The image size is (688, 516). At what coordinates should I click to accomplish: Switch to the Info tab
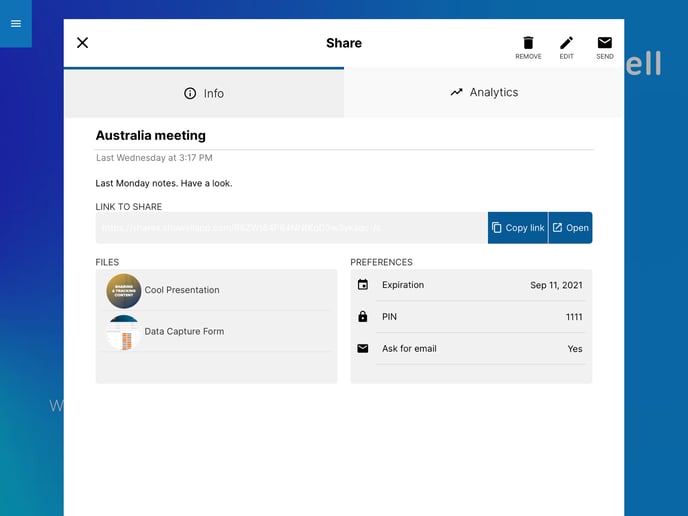point(204,93)
